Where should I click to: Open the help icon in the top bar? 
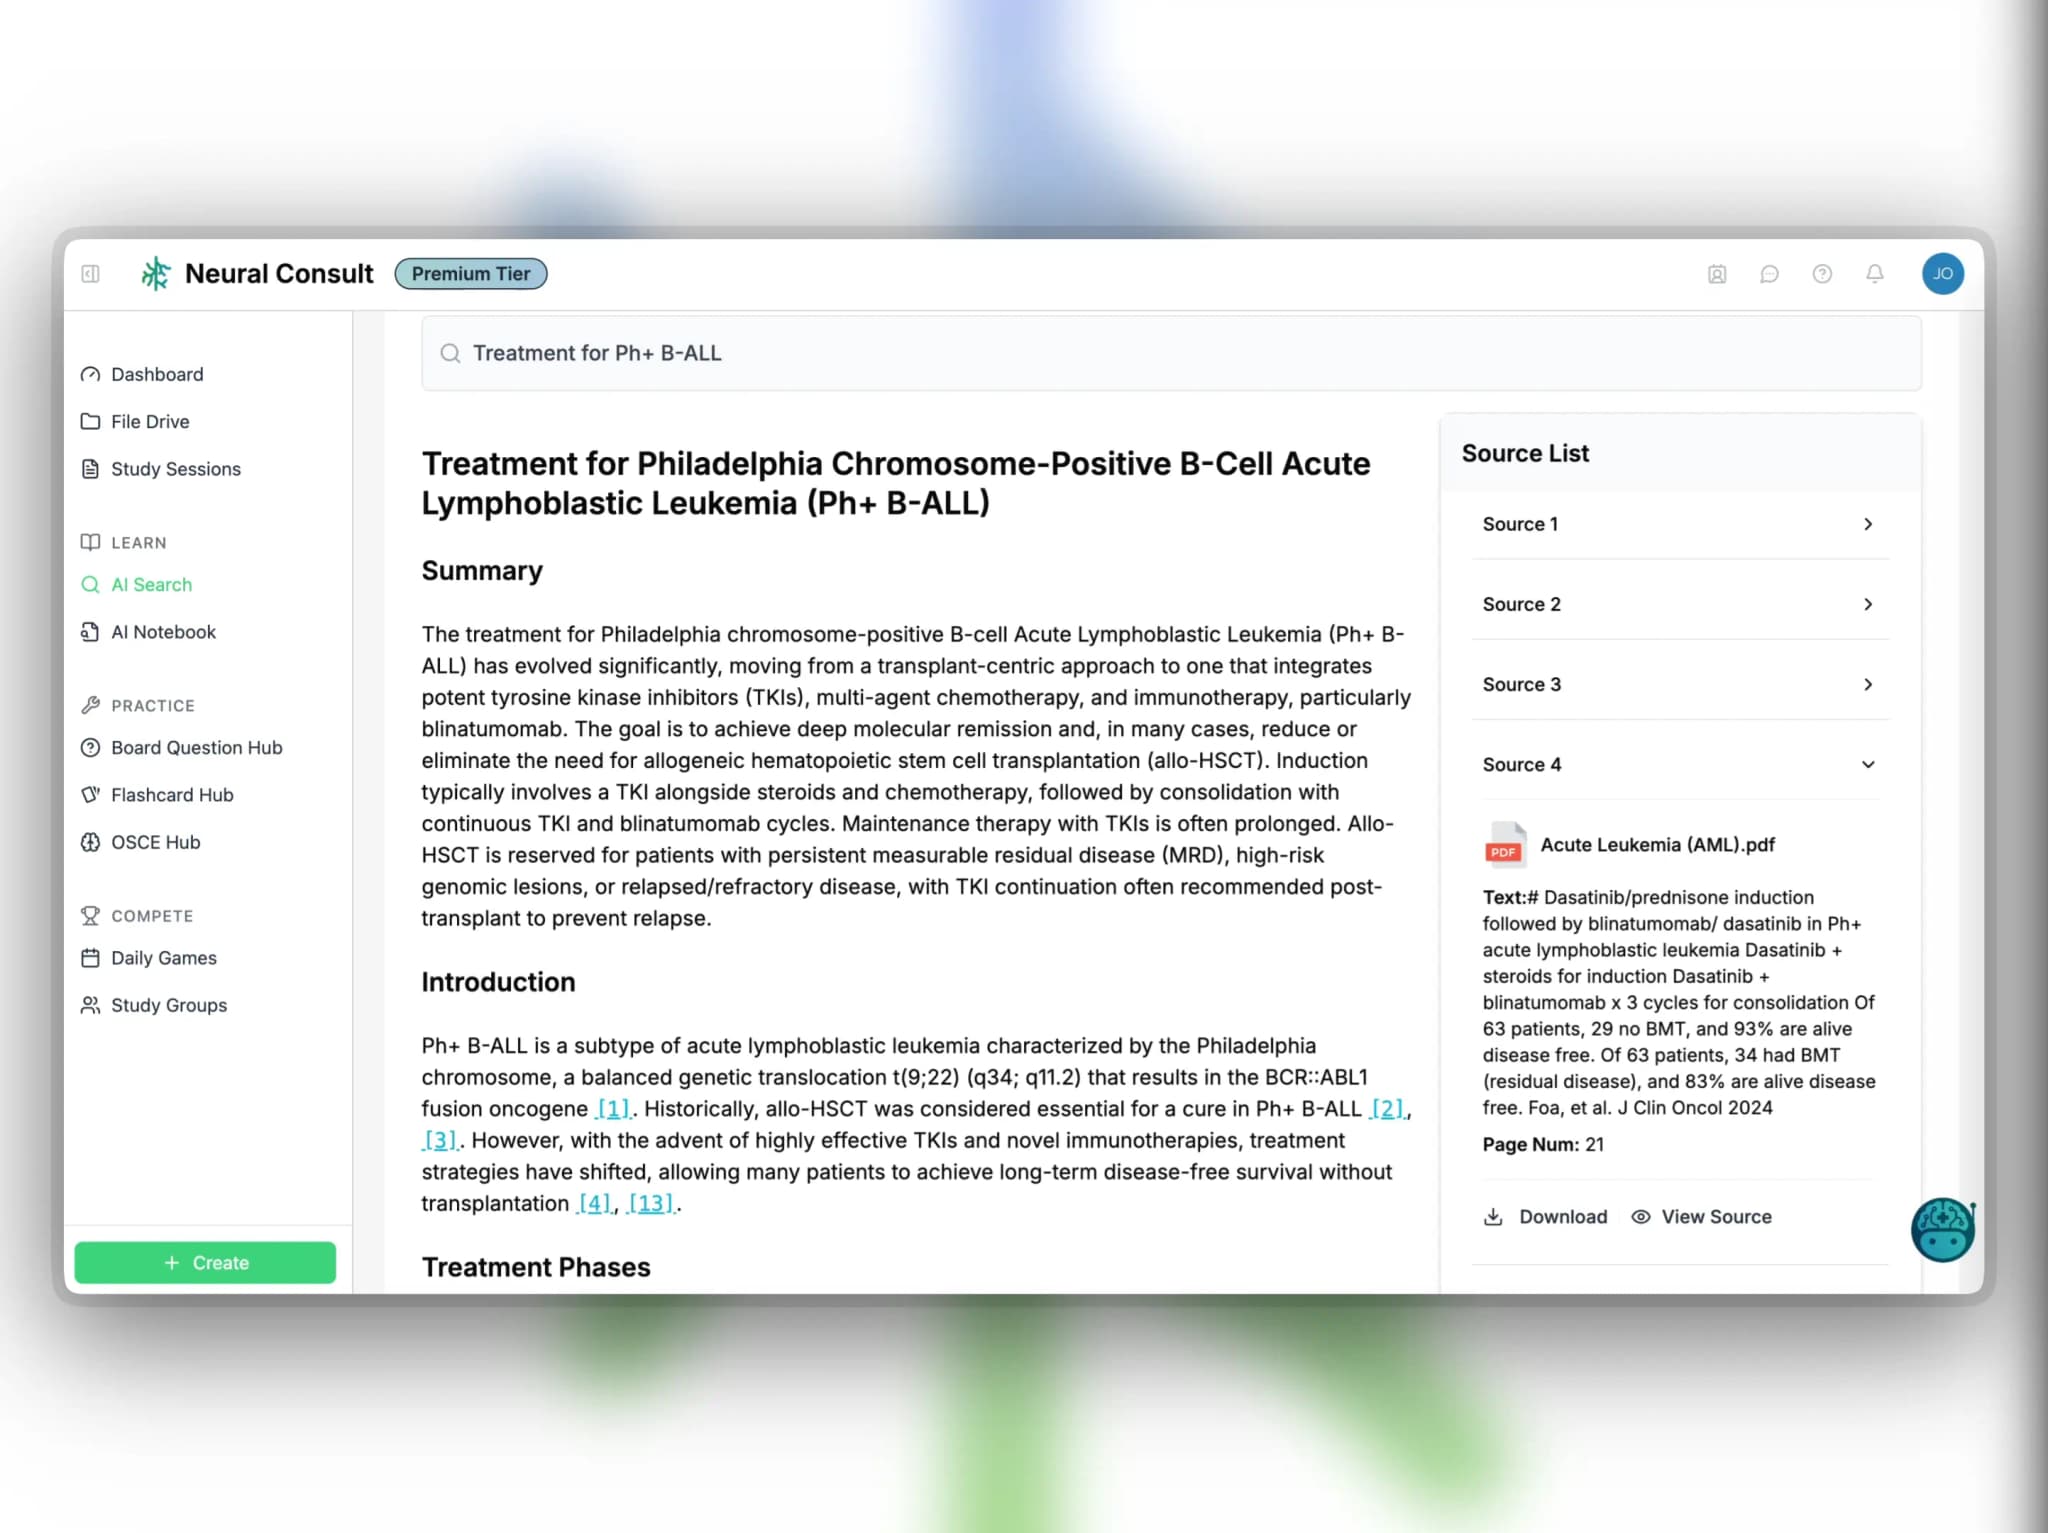click(1822, 273)
